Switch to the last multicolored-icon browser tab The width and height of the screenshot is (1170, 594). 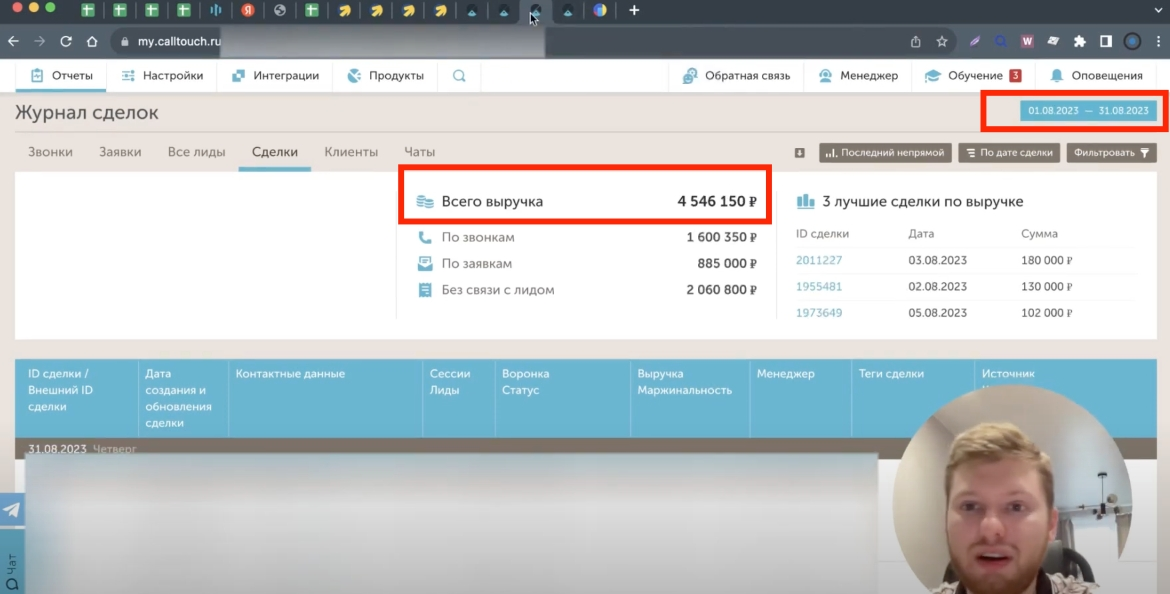coord(600,10)
